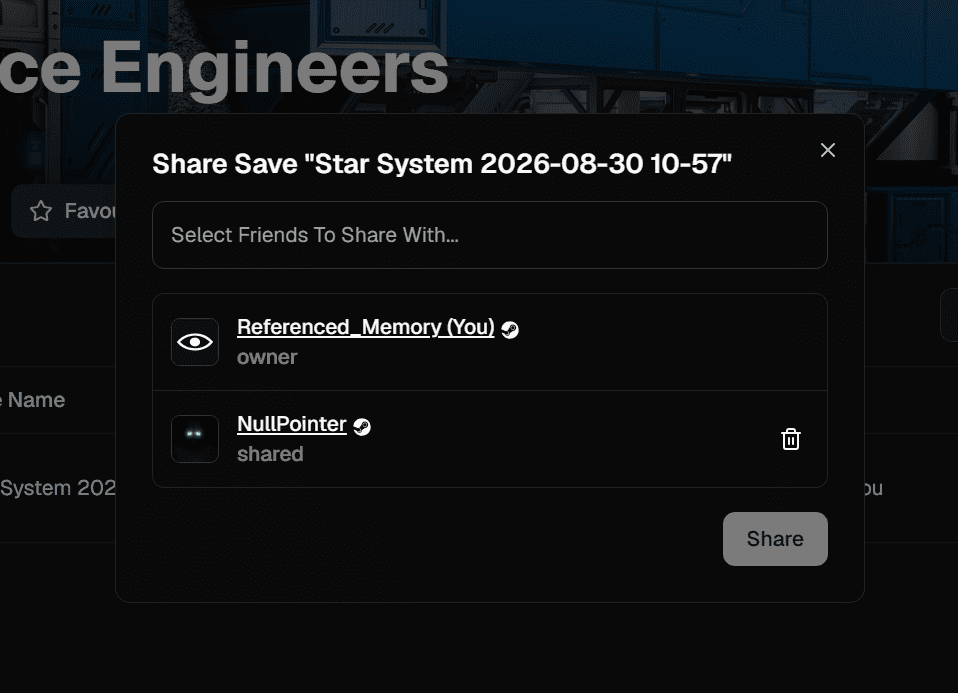The height and width of the screenshot is (693, 958).
Task: Confirm sharing with the Share button
Action: pyautogui.click(x=775, y=538)
